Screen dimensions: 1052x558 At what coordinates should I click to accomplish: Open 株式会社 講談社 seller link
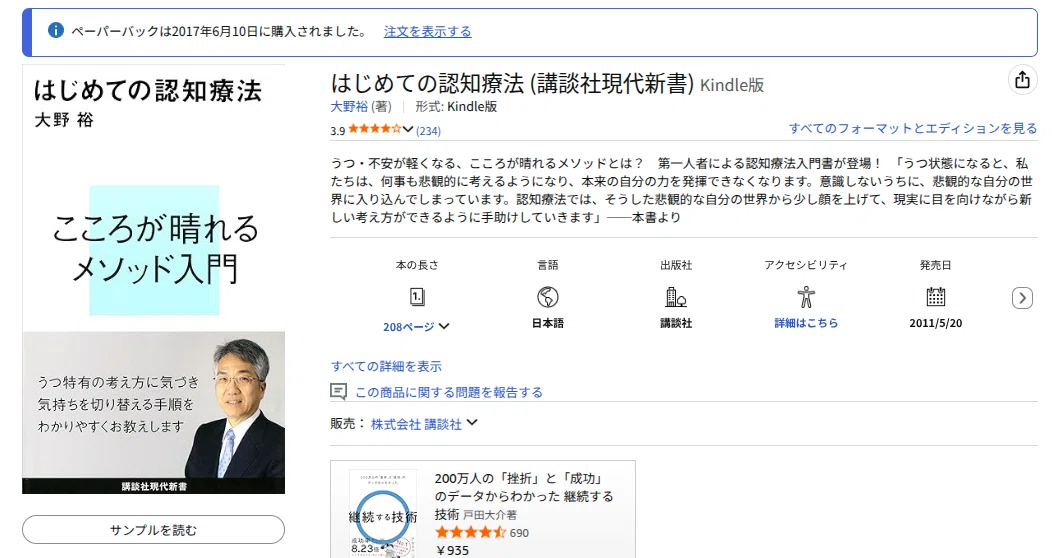tap(416, 424)
